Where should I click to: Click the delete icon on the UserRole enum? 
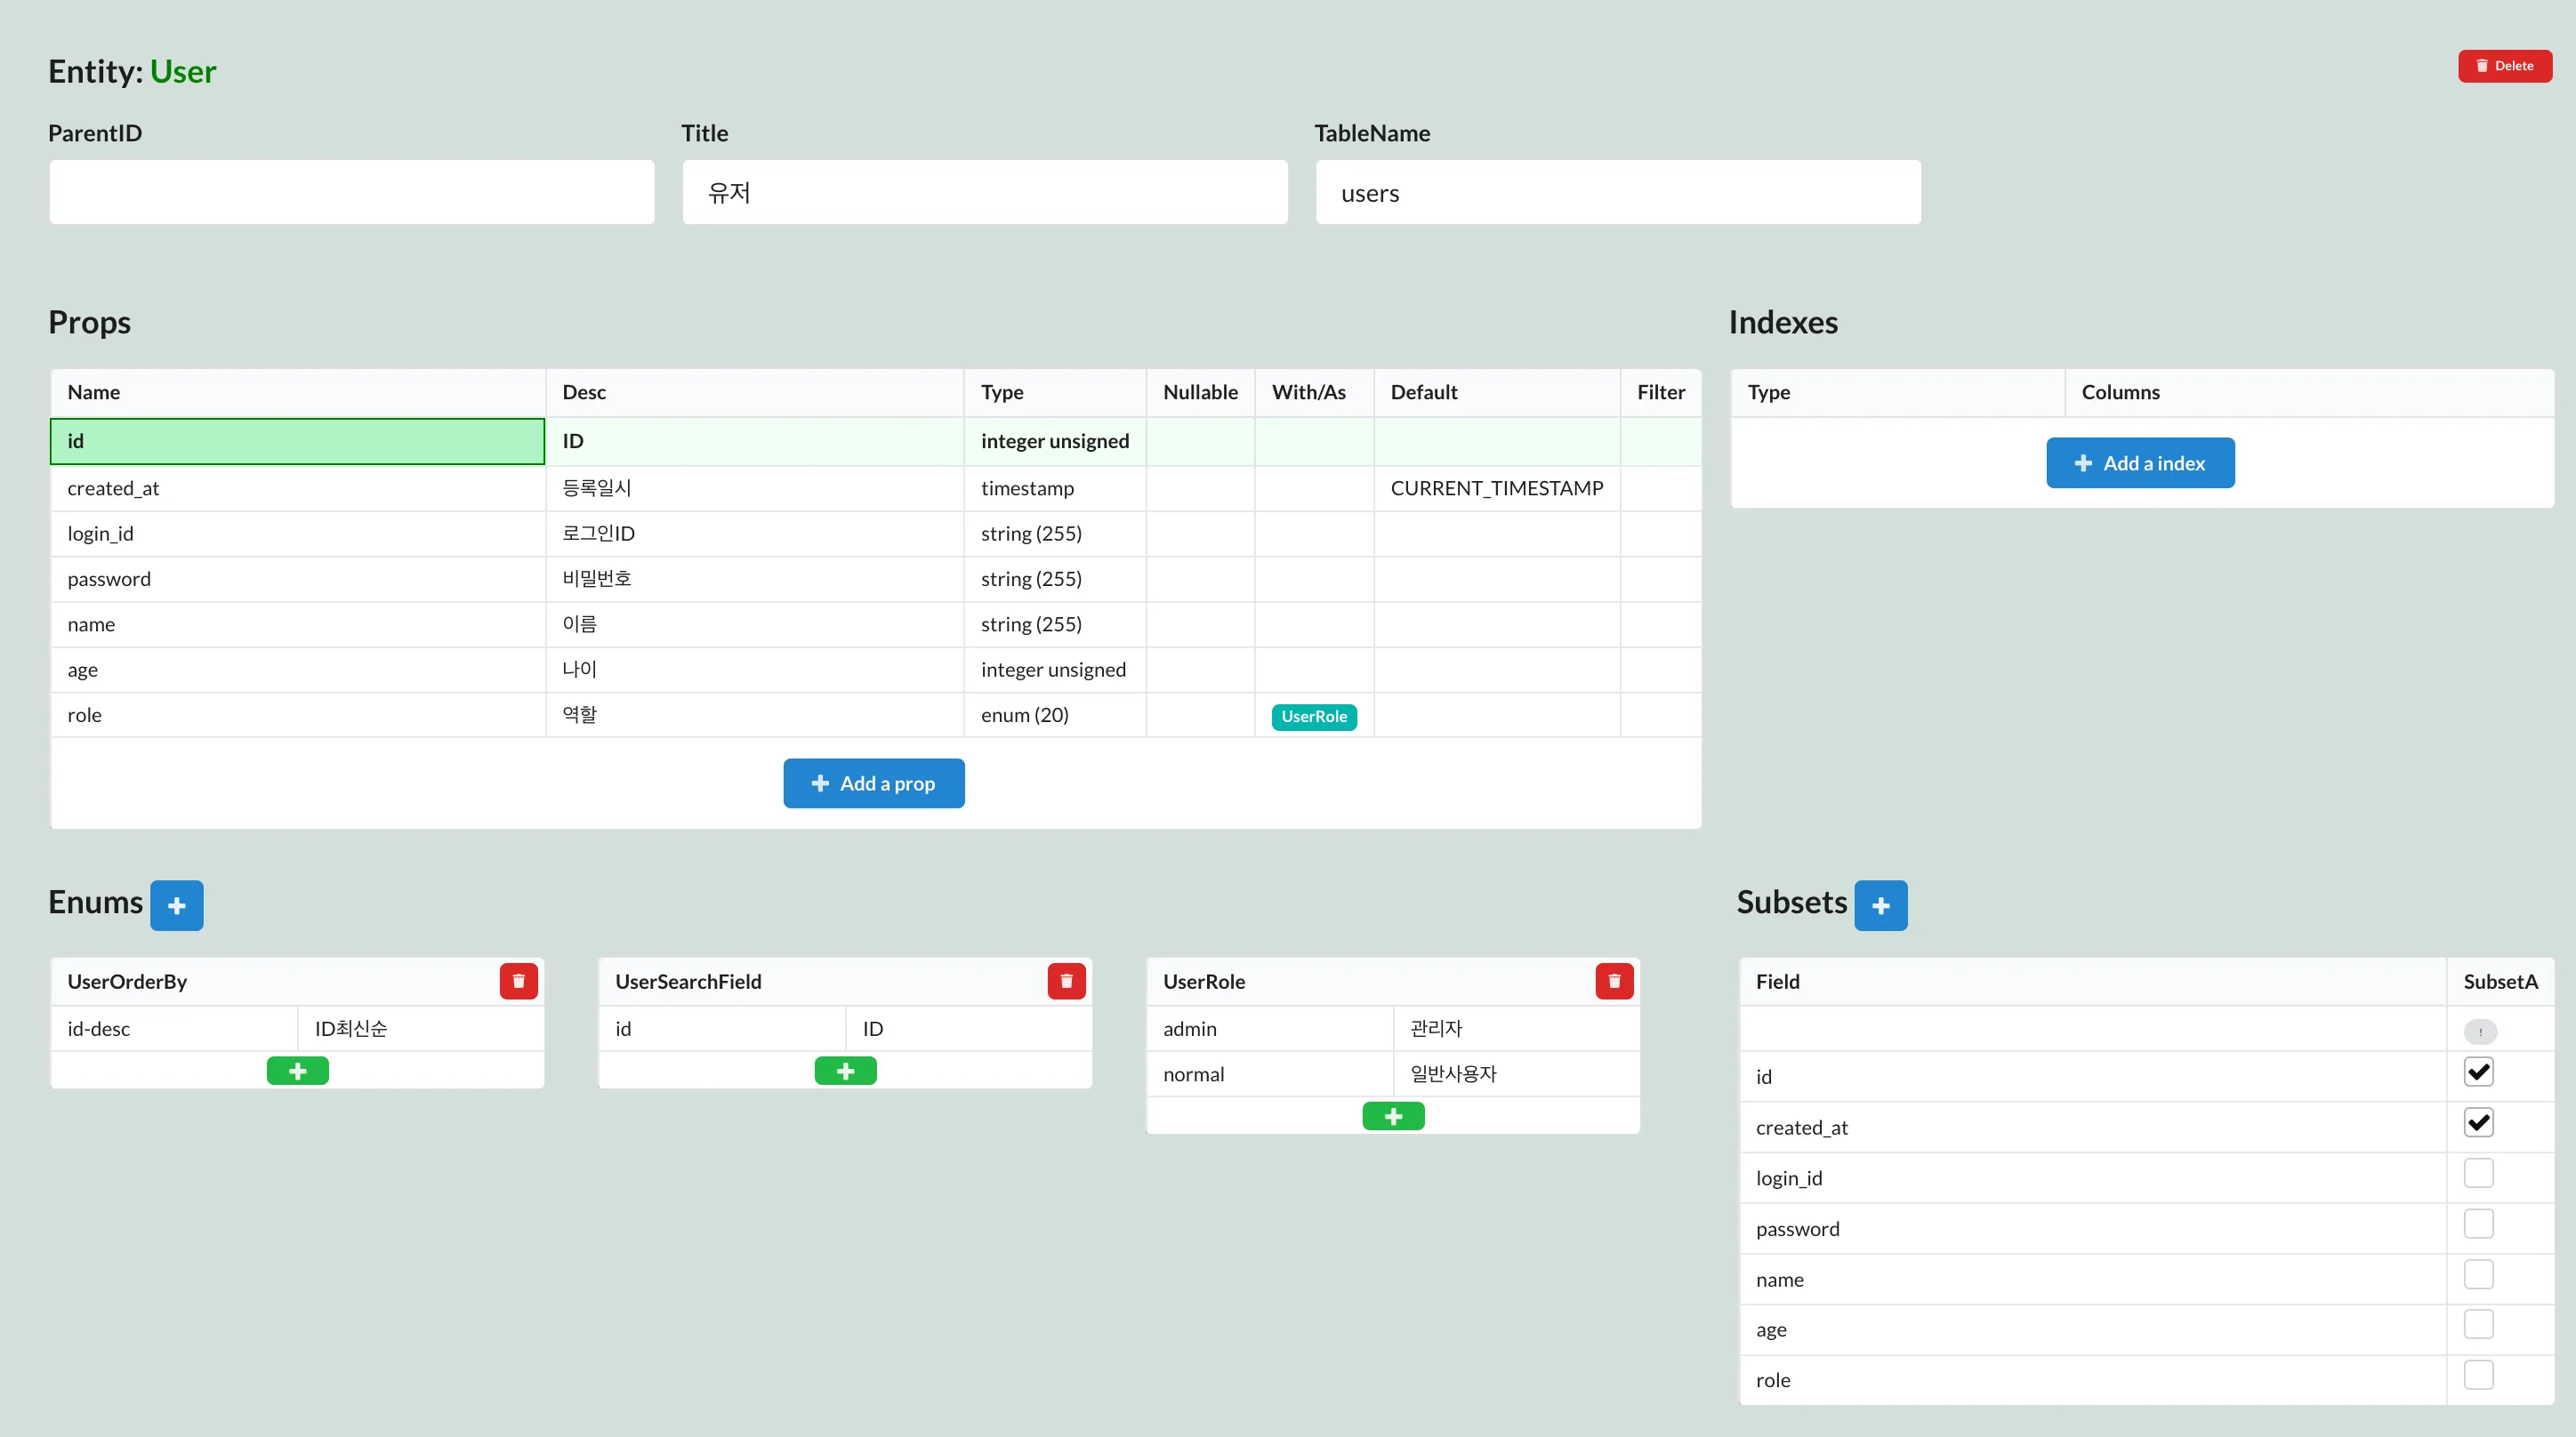click(1613, 981)
